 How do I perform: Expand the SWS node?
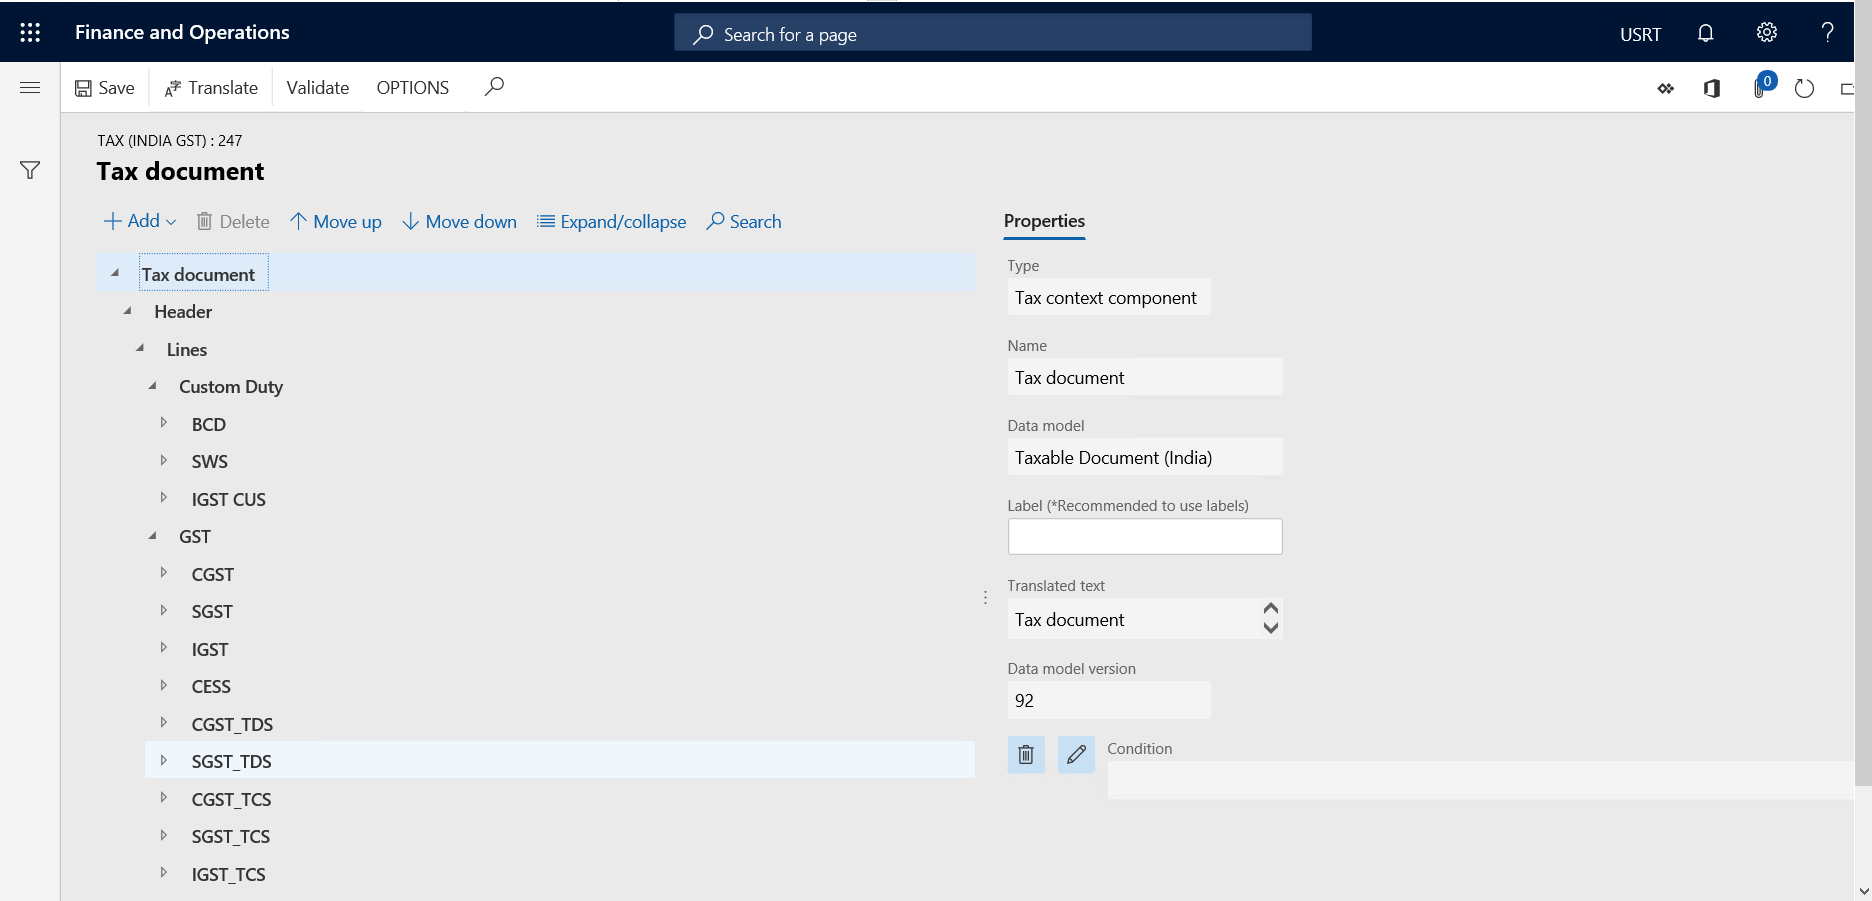164,461
